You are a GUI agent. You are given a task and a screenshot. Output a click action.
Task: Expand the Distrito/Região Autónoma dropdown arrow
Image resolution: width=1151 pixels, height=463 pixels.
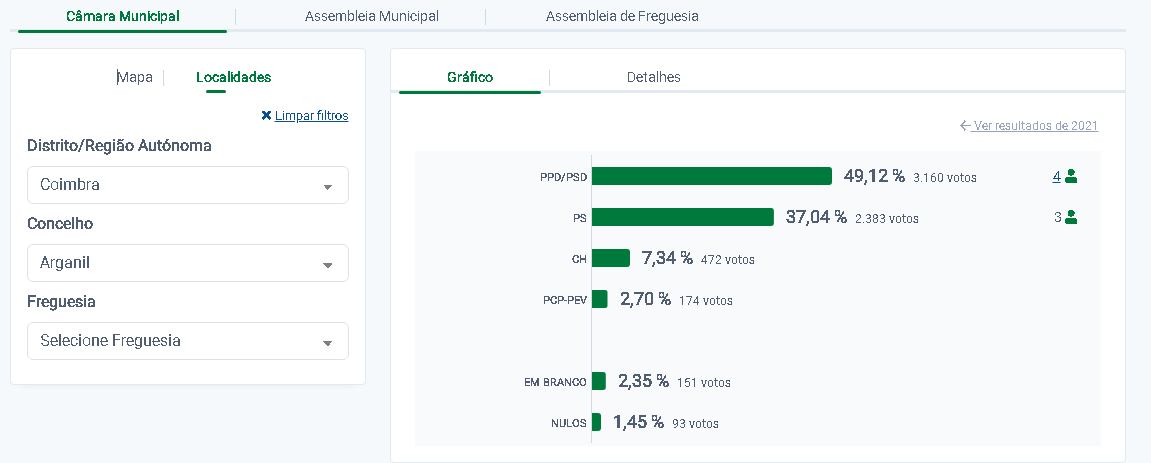pos(327,186)
